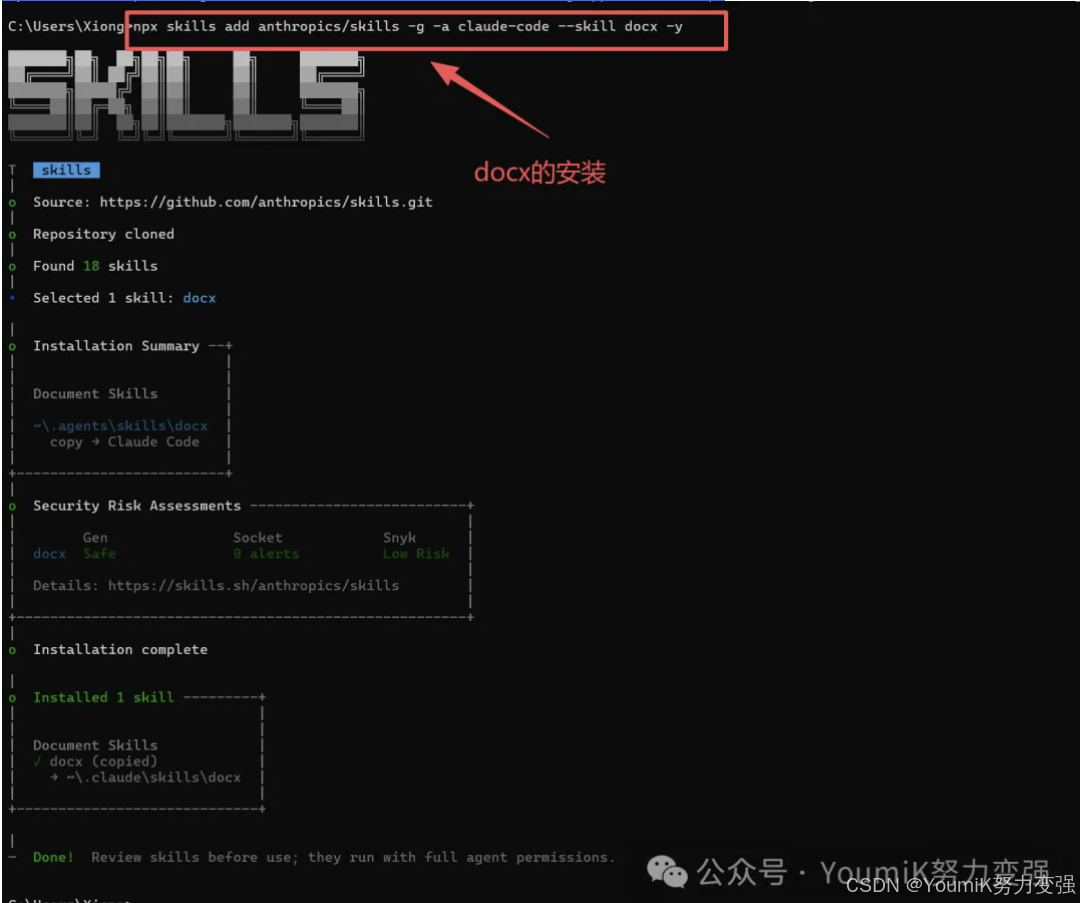
Task: Click the 'docx (copied)' line
Action: (x=103, y=762)
